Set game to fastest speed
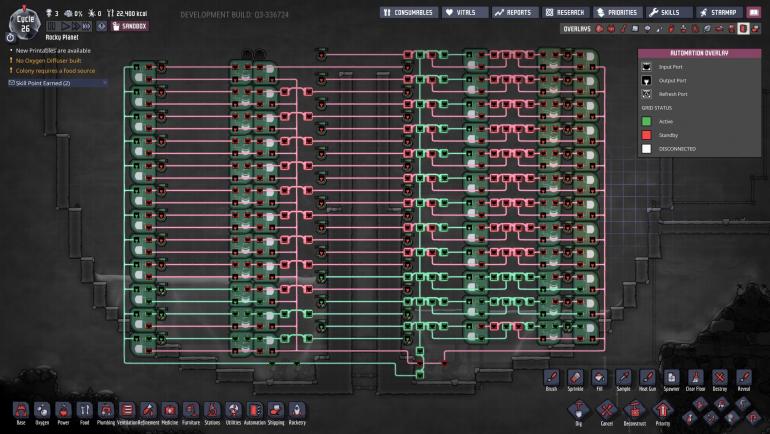Screen dimensions: 770x434 click(86, 26)
